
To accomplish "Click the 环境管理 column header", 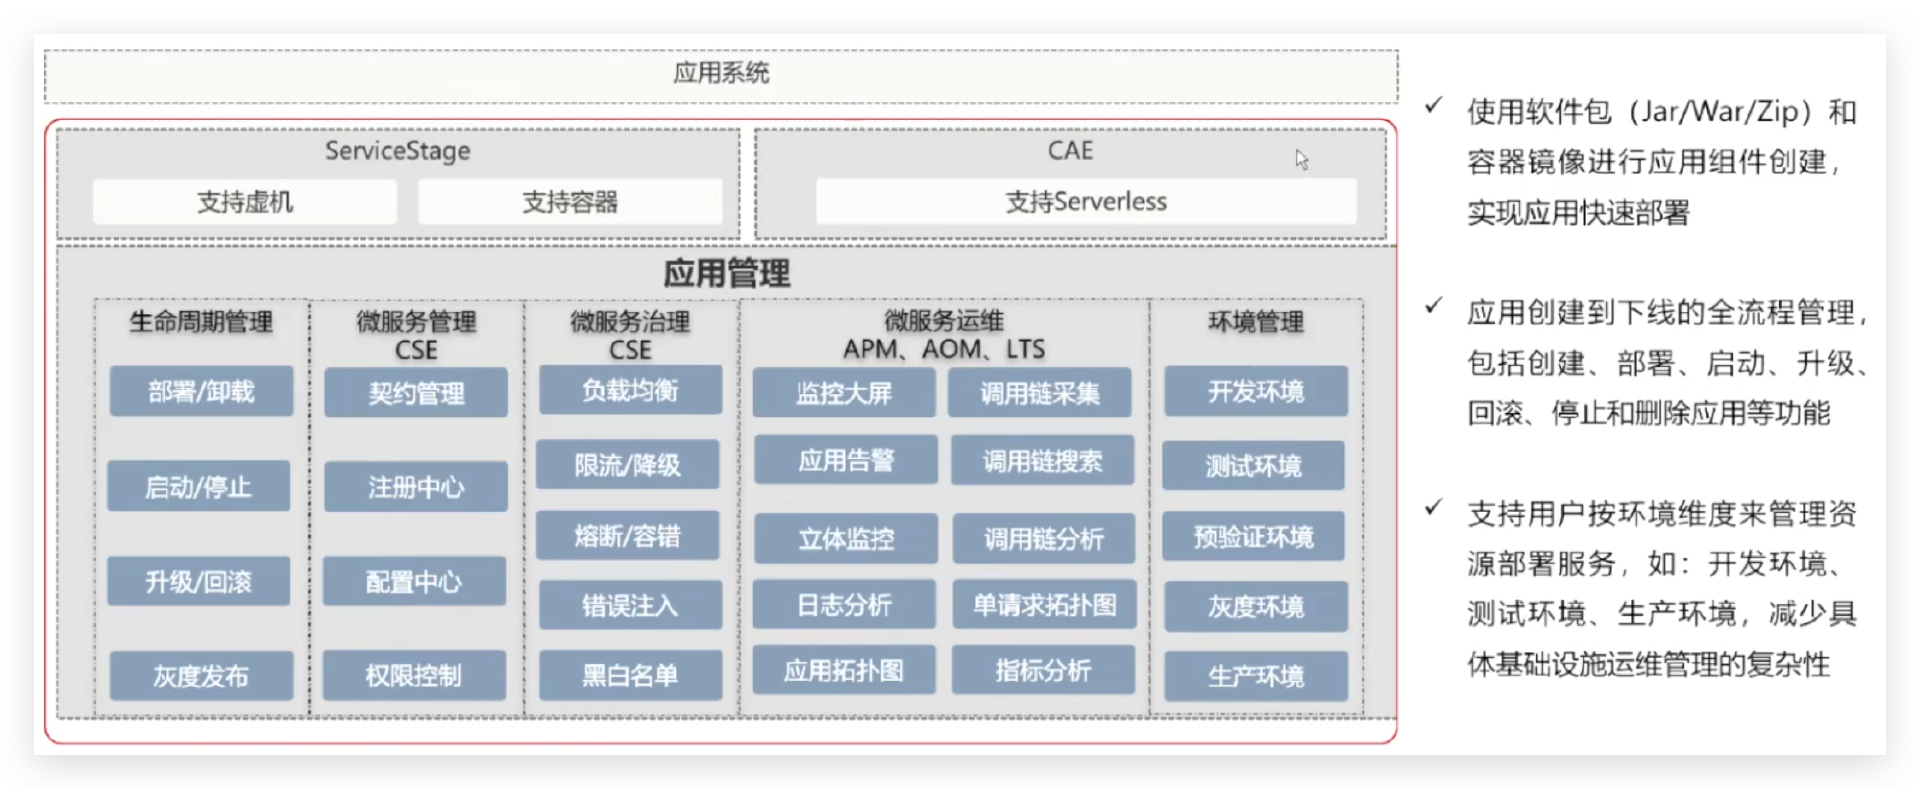I will (x=1256, y=322).
